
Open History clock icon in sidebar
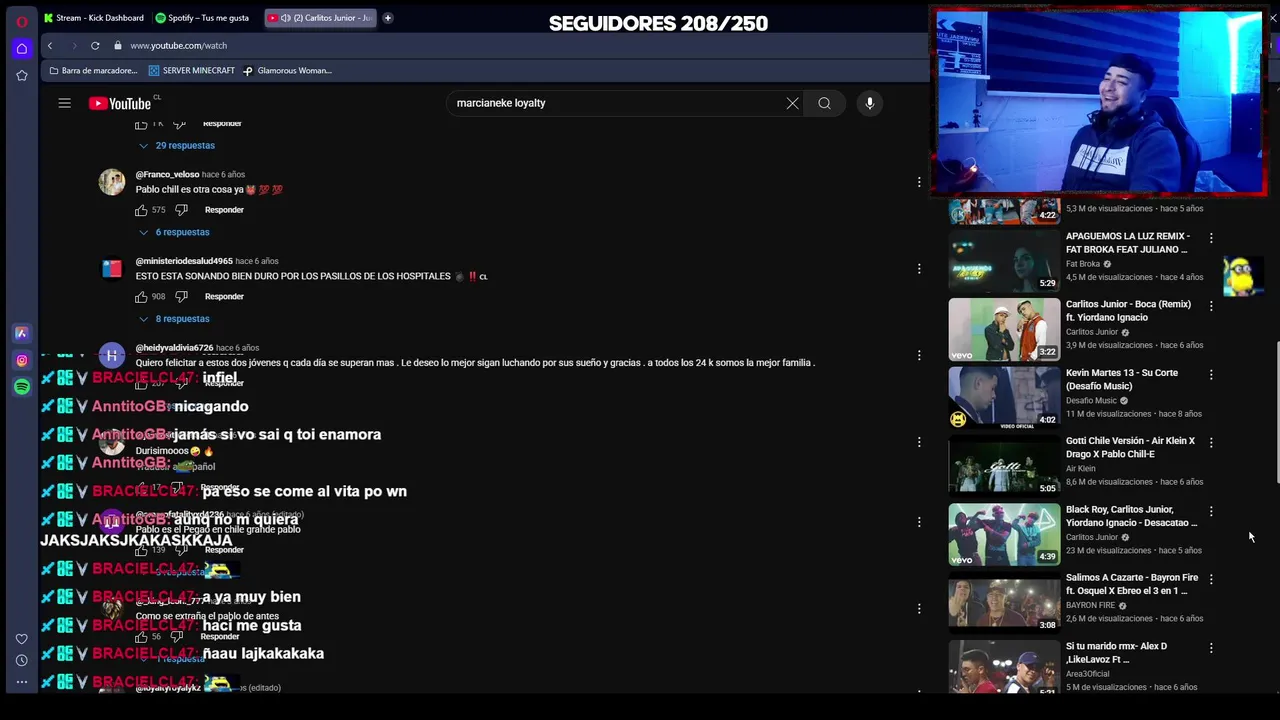point(22,660)
